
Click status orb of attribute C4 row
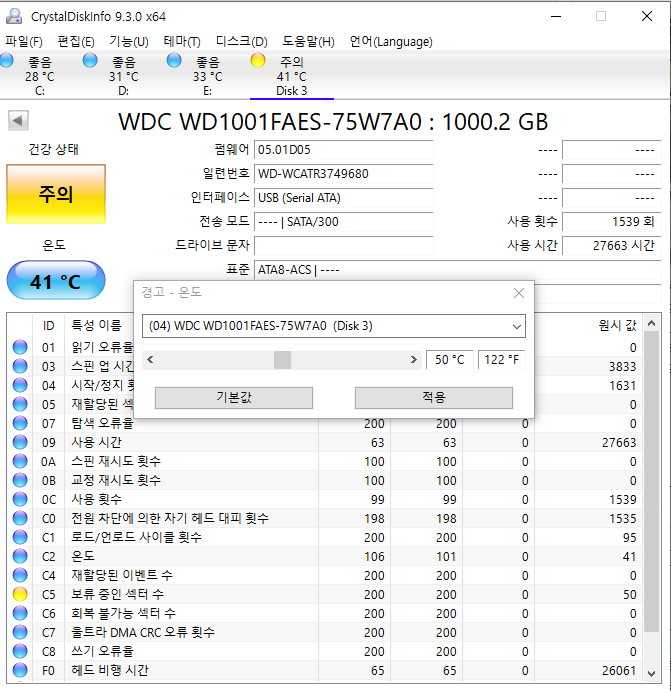20,575
